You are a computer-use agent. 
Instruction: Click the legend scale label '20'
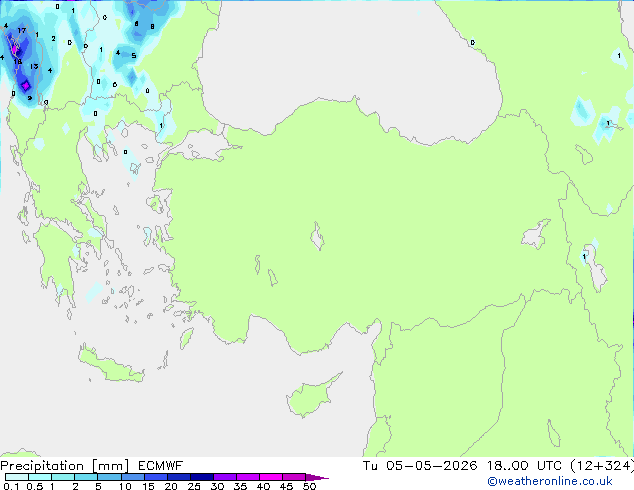(x=171, y=486)
